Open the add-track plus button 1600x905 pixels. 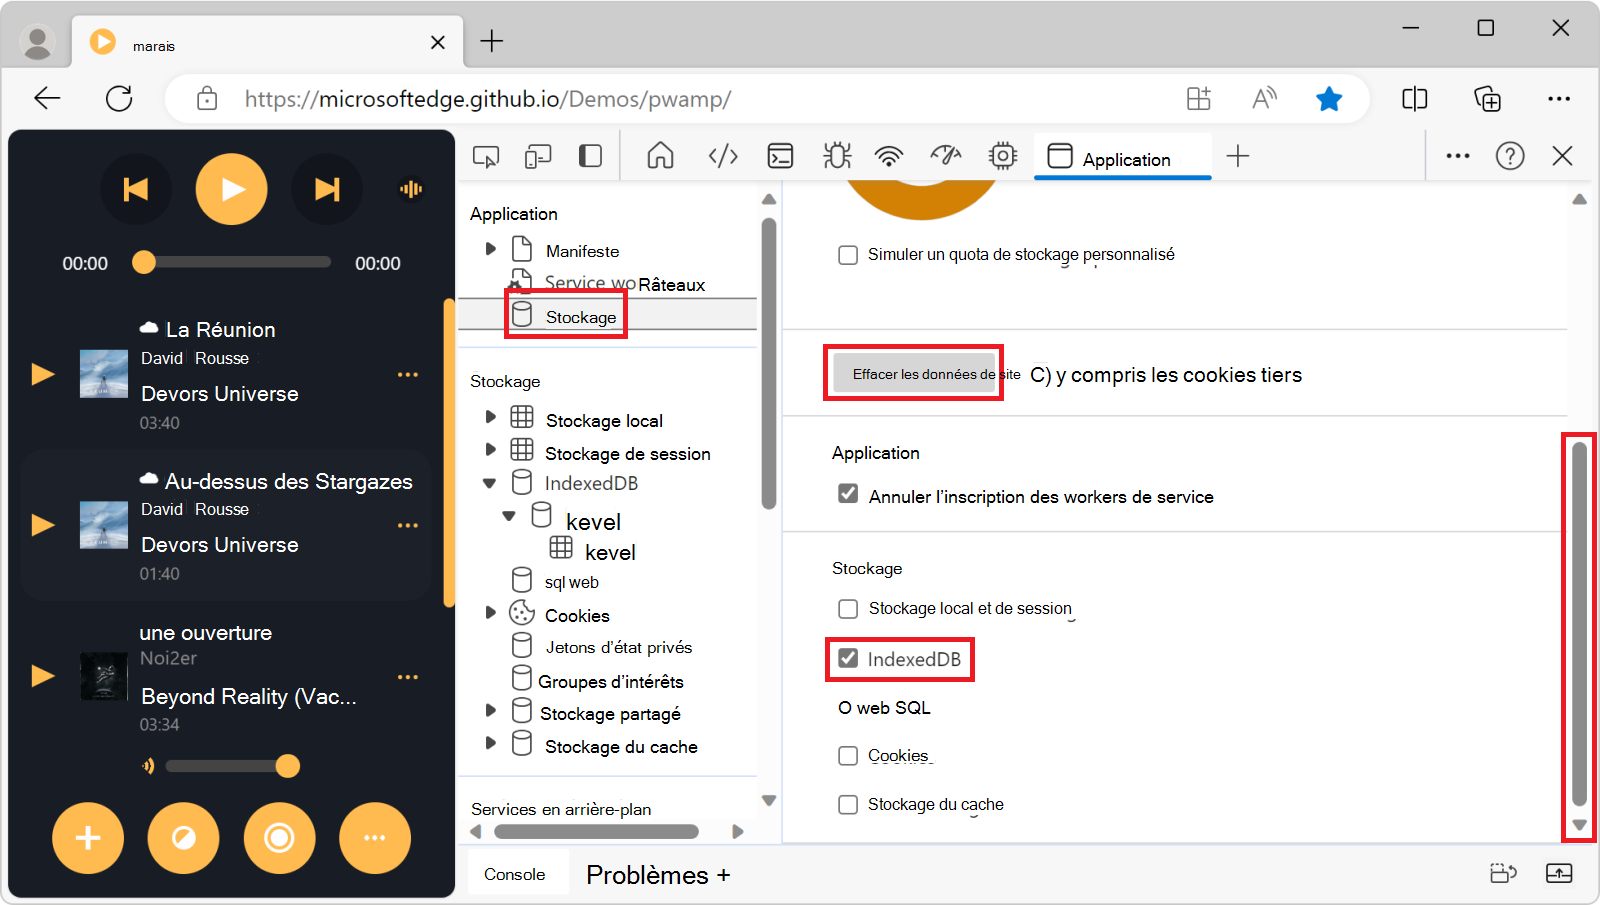click(x=88, y=838)
